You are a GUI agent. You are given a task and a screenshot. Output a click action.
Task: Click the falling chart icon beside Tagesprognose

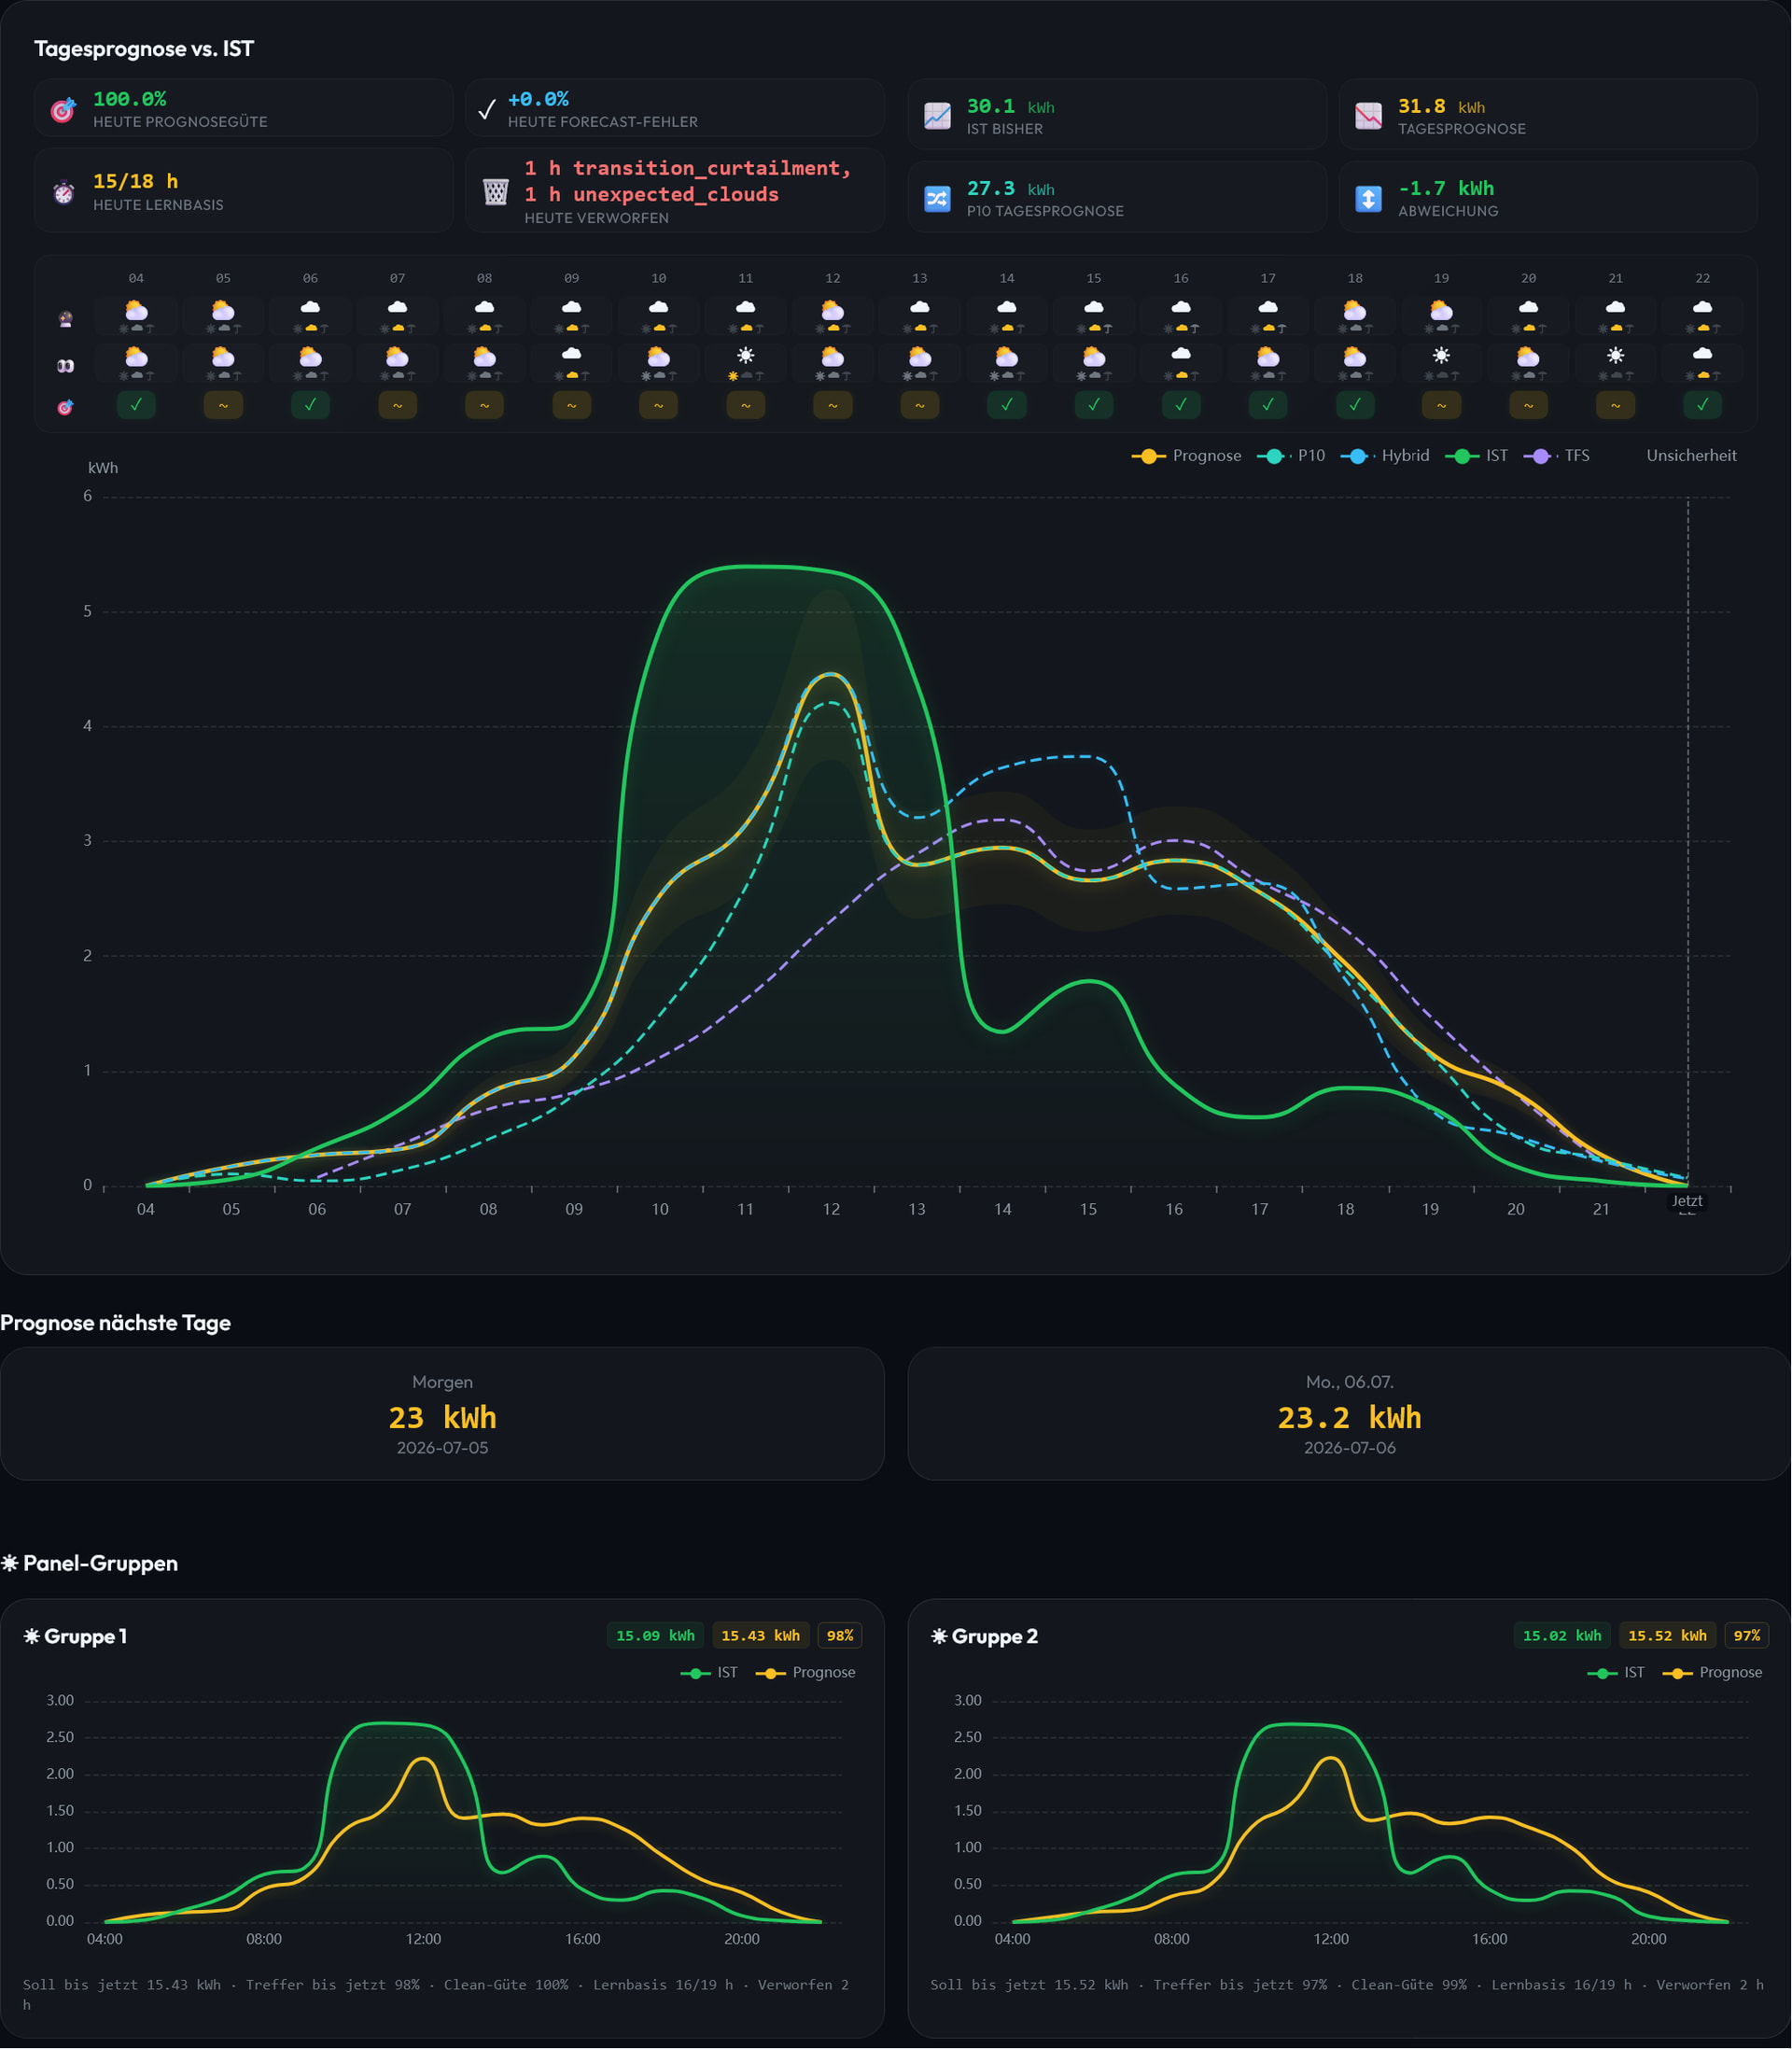coord(1368,116)
